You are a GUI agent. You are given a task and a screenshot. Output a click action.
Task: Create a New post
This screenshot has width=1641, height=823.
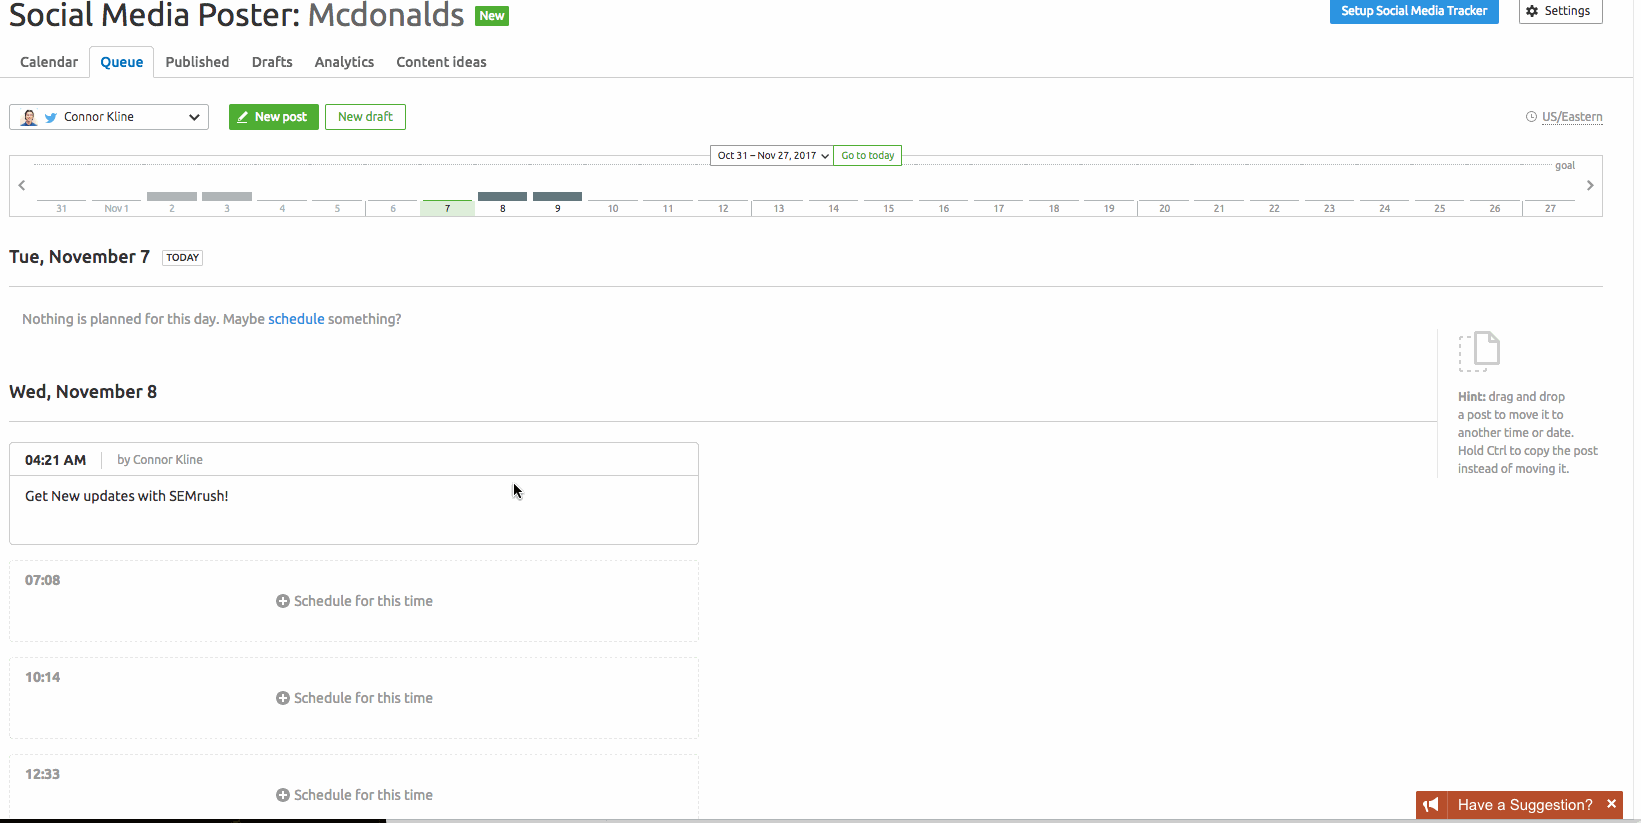(x=274, y=117)
